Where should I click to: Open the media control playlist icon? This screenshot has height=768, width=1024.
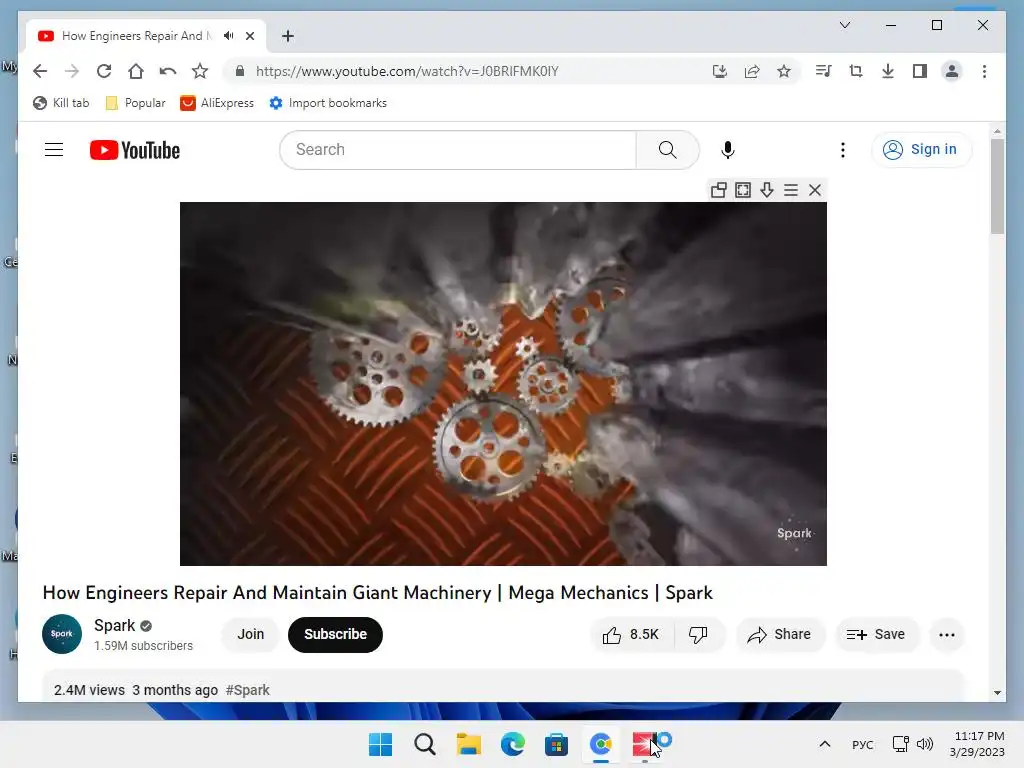click(x=824, y=71)
